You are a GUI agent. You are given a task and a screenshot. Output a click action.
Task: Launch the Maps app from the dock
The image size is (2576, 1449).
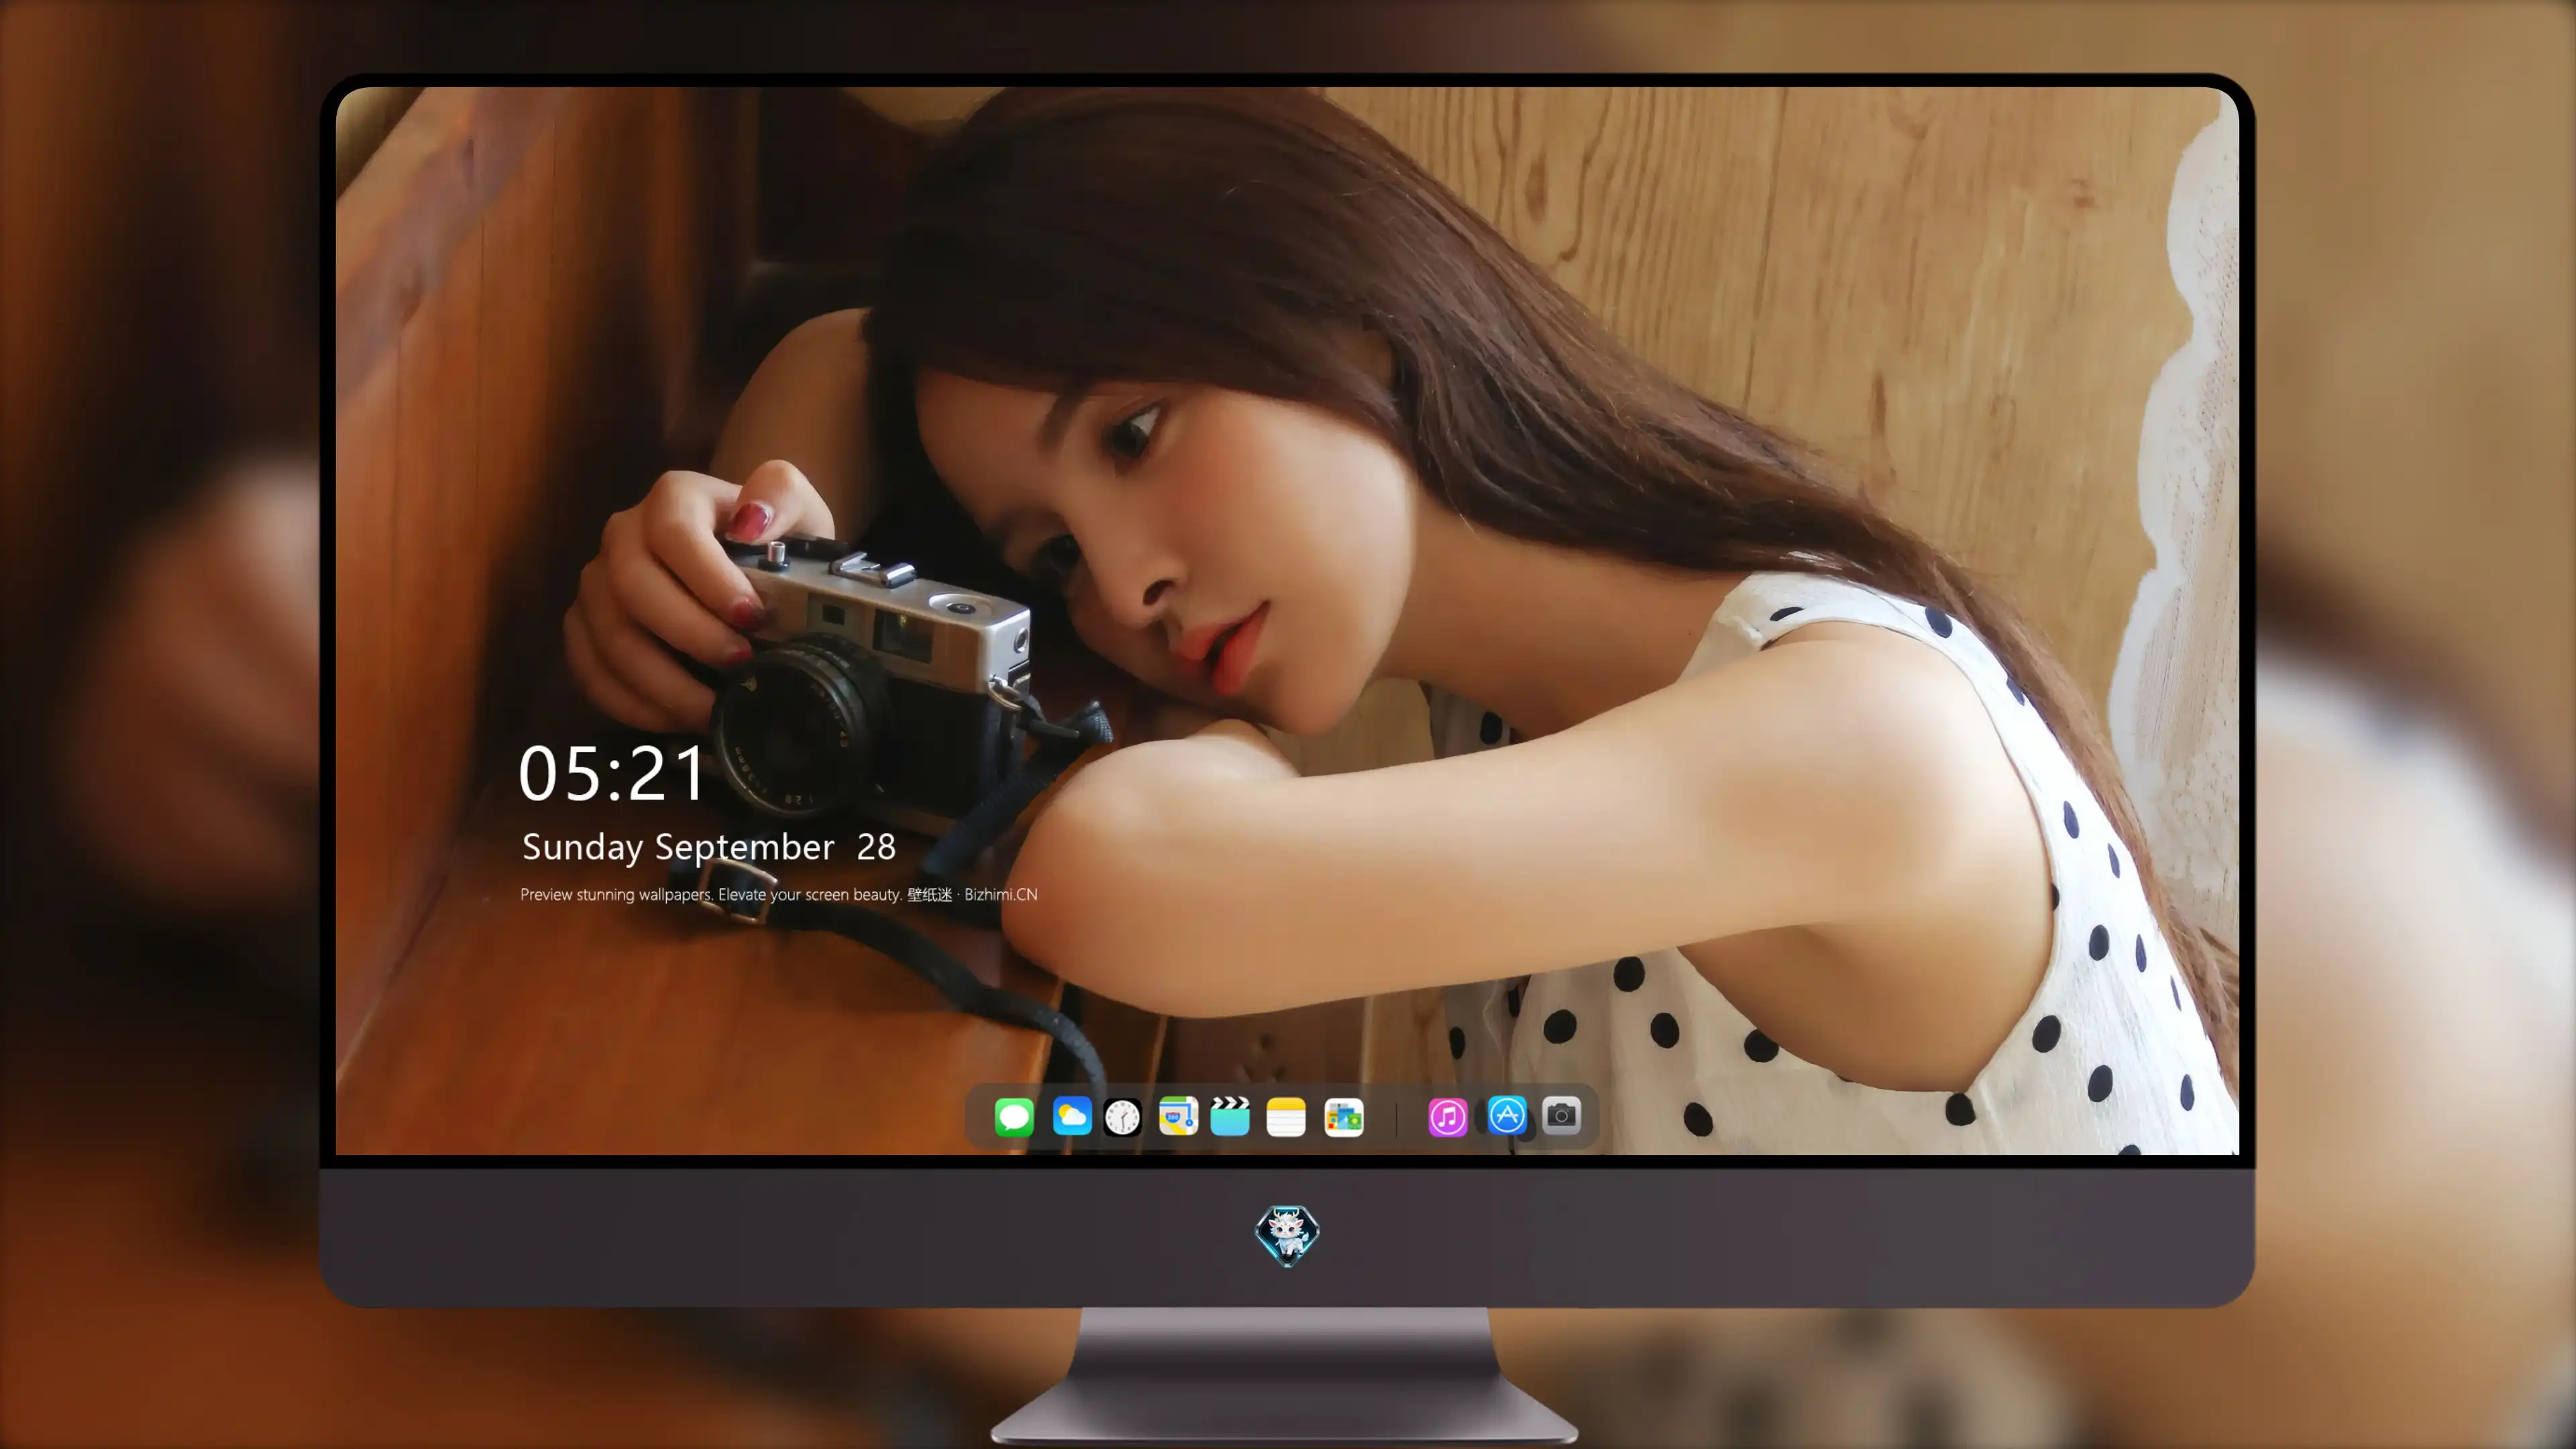tap(1178, 1116)
